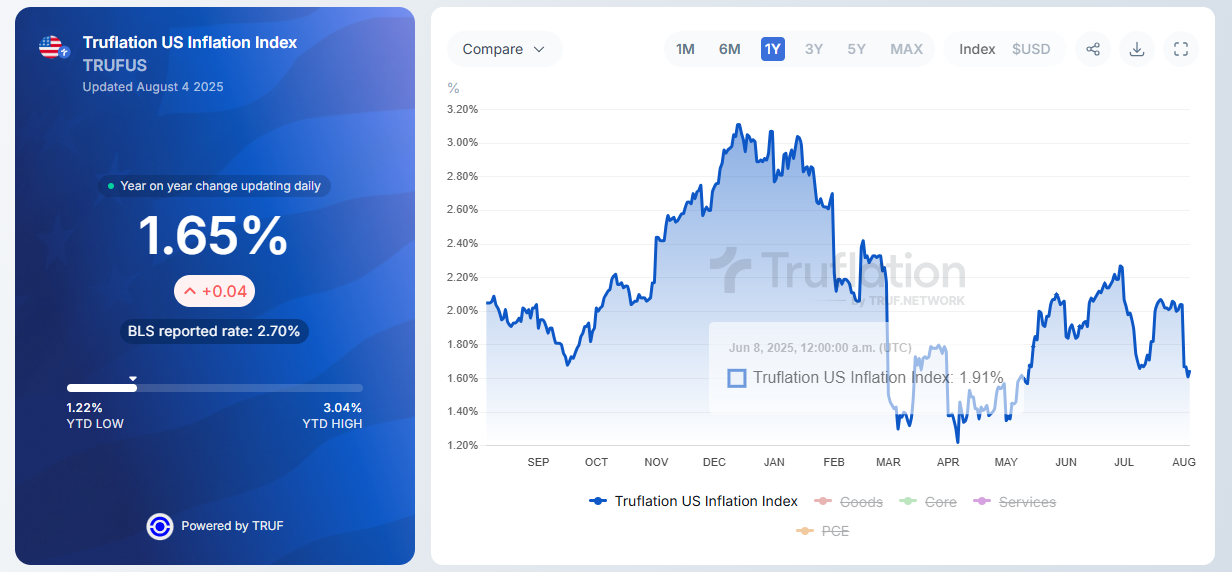Select the Index display mode
The height and width of the screenshot is (572, 1232).
[977, 49]
